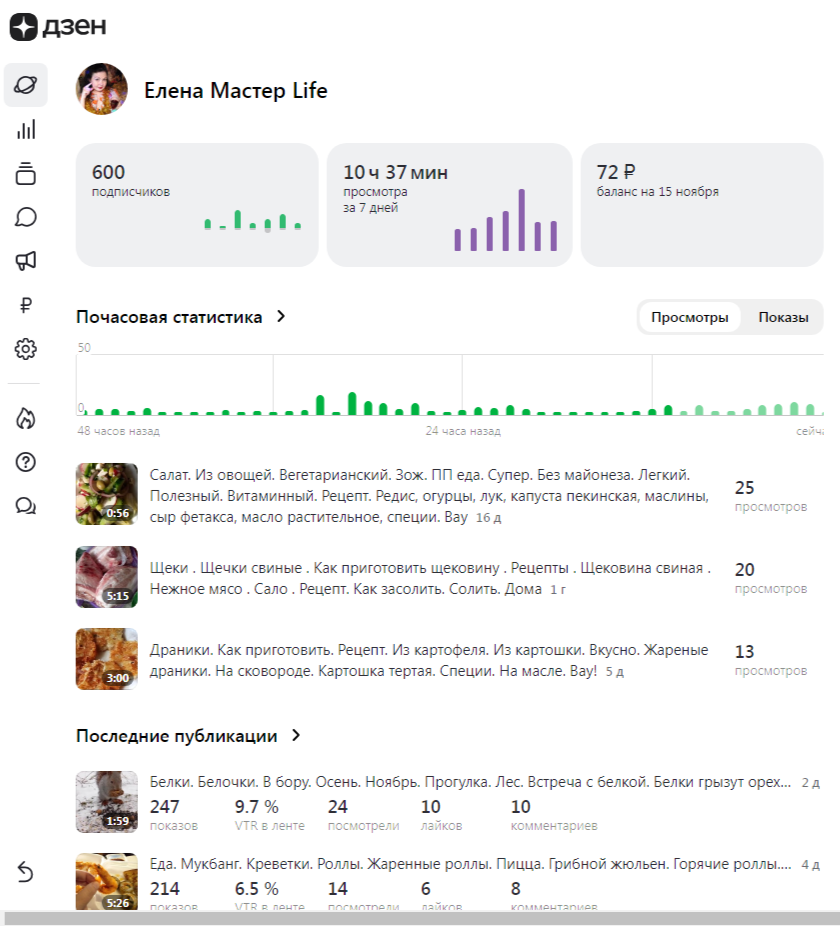Open the ruble monetization icon
The width and height of the screenshot is (840, 926).
[x=26, y=305]
